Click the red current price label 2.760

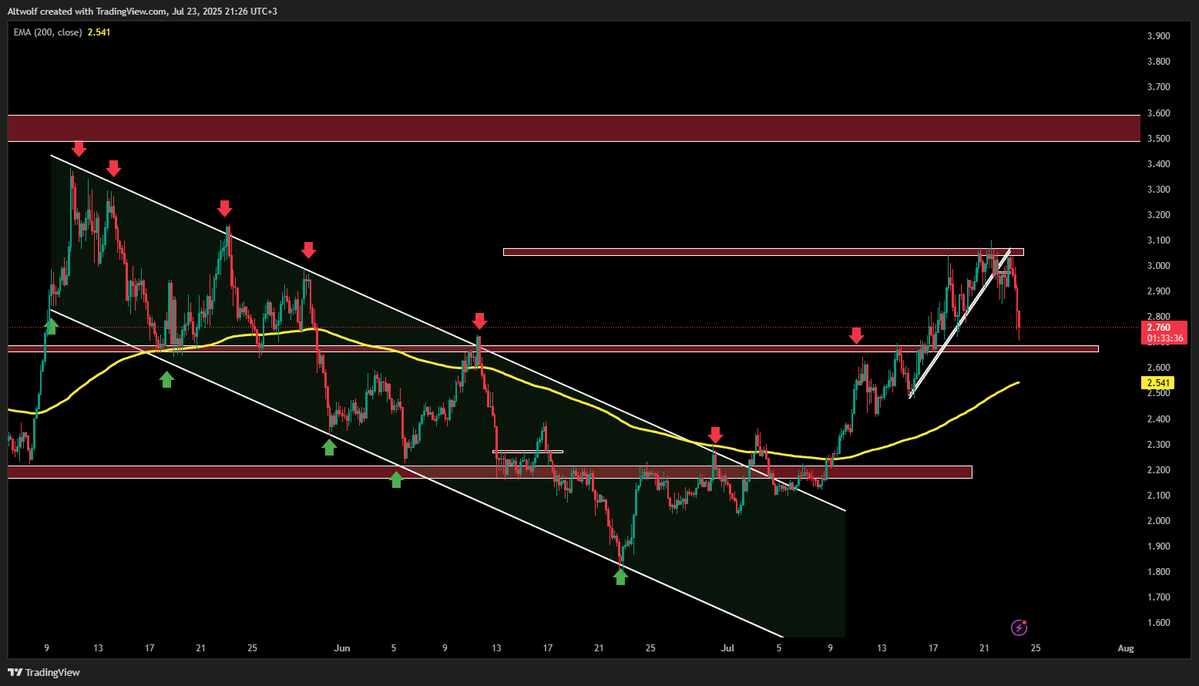pos(1158,327)
